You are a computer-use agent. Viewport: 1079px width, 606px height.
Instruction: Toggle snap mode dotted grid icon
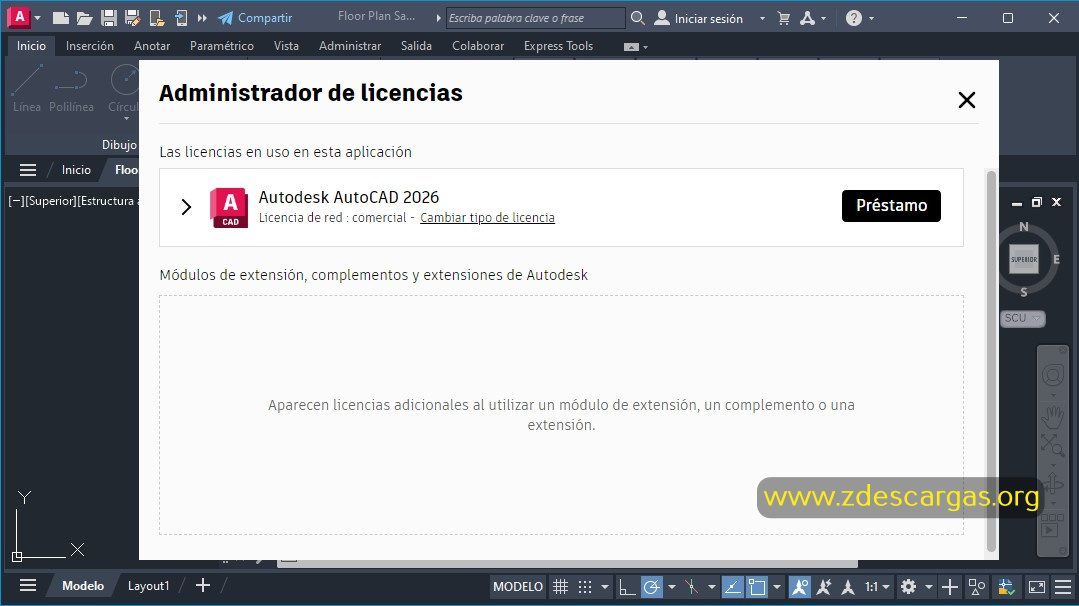click(585, 587)
